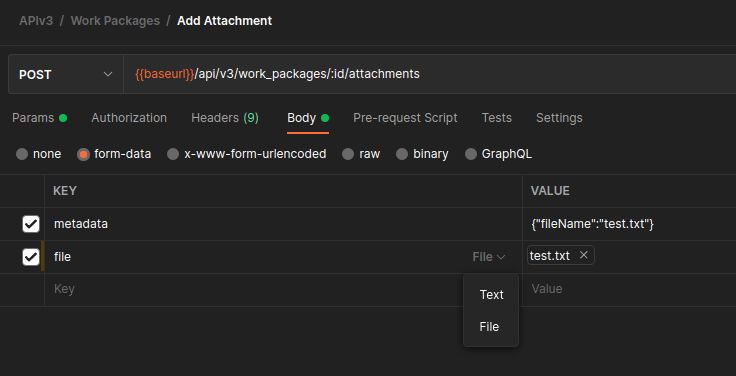The height and width of the screenshot is (376, 736).
Task: Click the {{baseurl}} variable in URL
Action: coord(165,74)
